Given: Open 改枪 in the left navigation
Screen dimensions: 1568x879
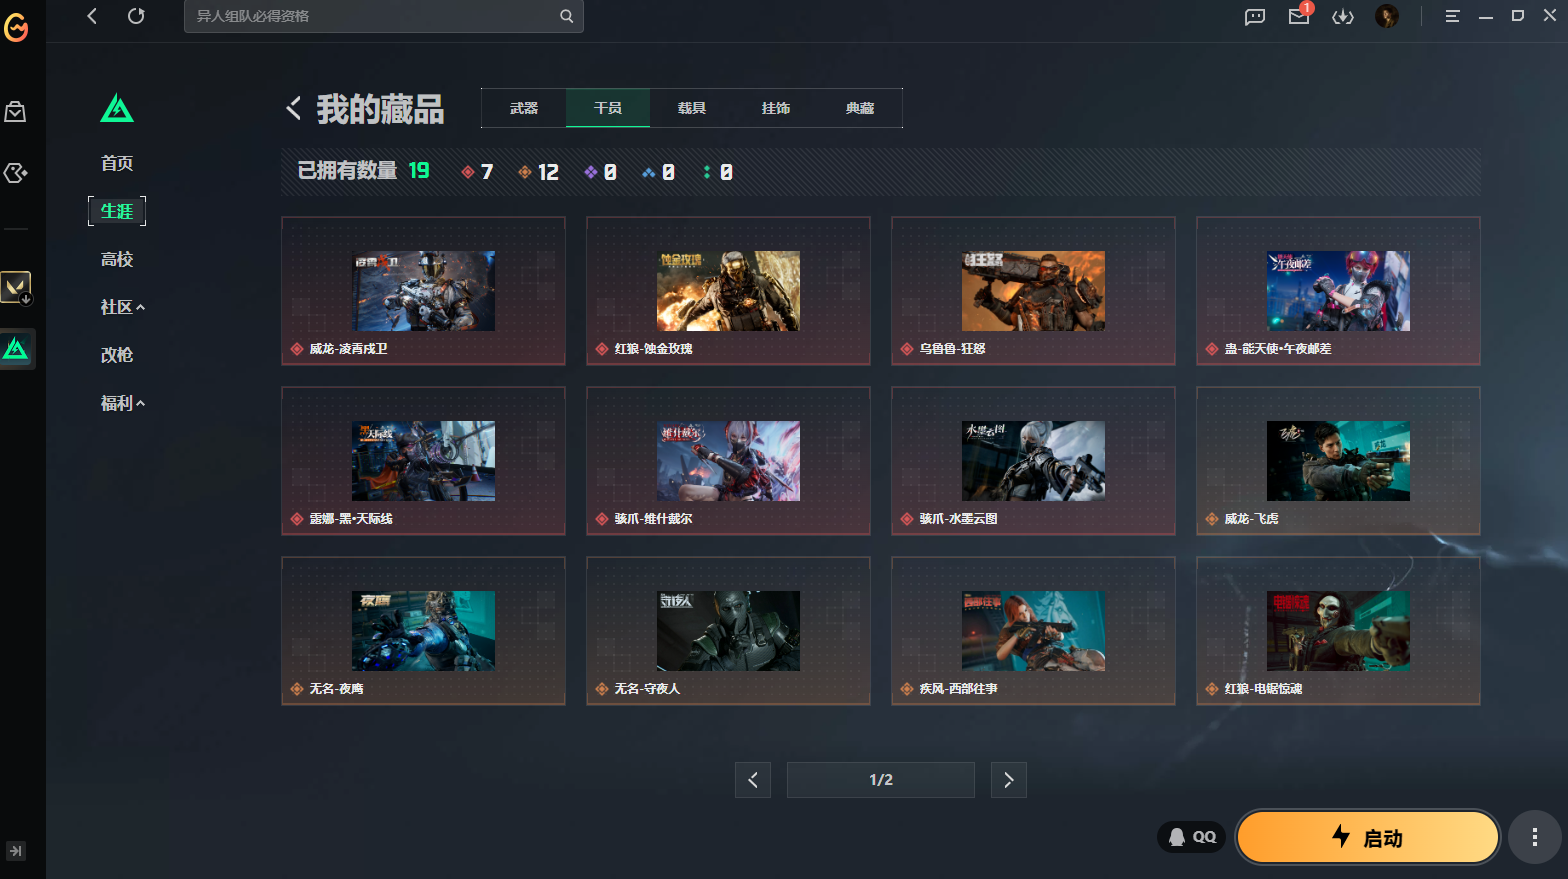Looking at the screenshot, I should tap(117, 355).
